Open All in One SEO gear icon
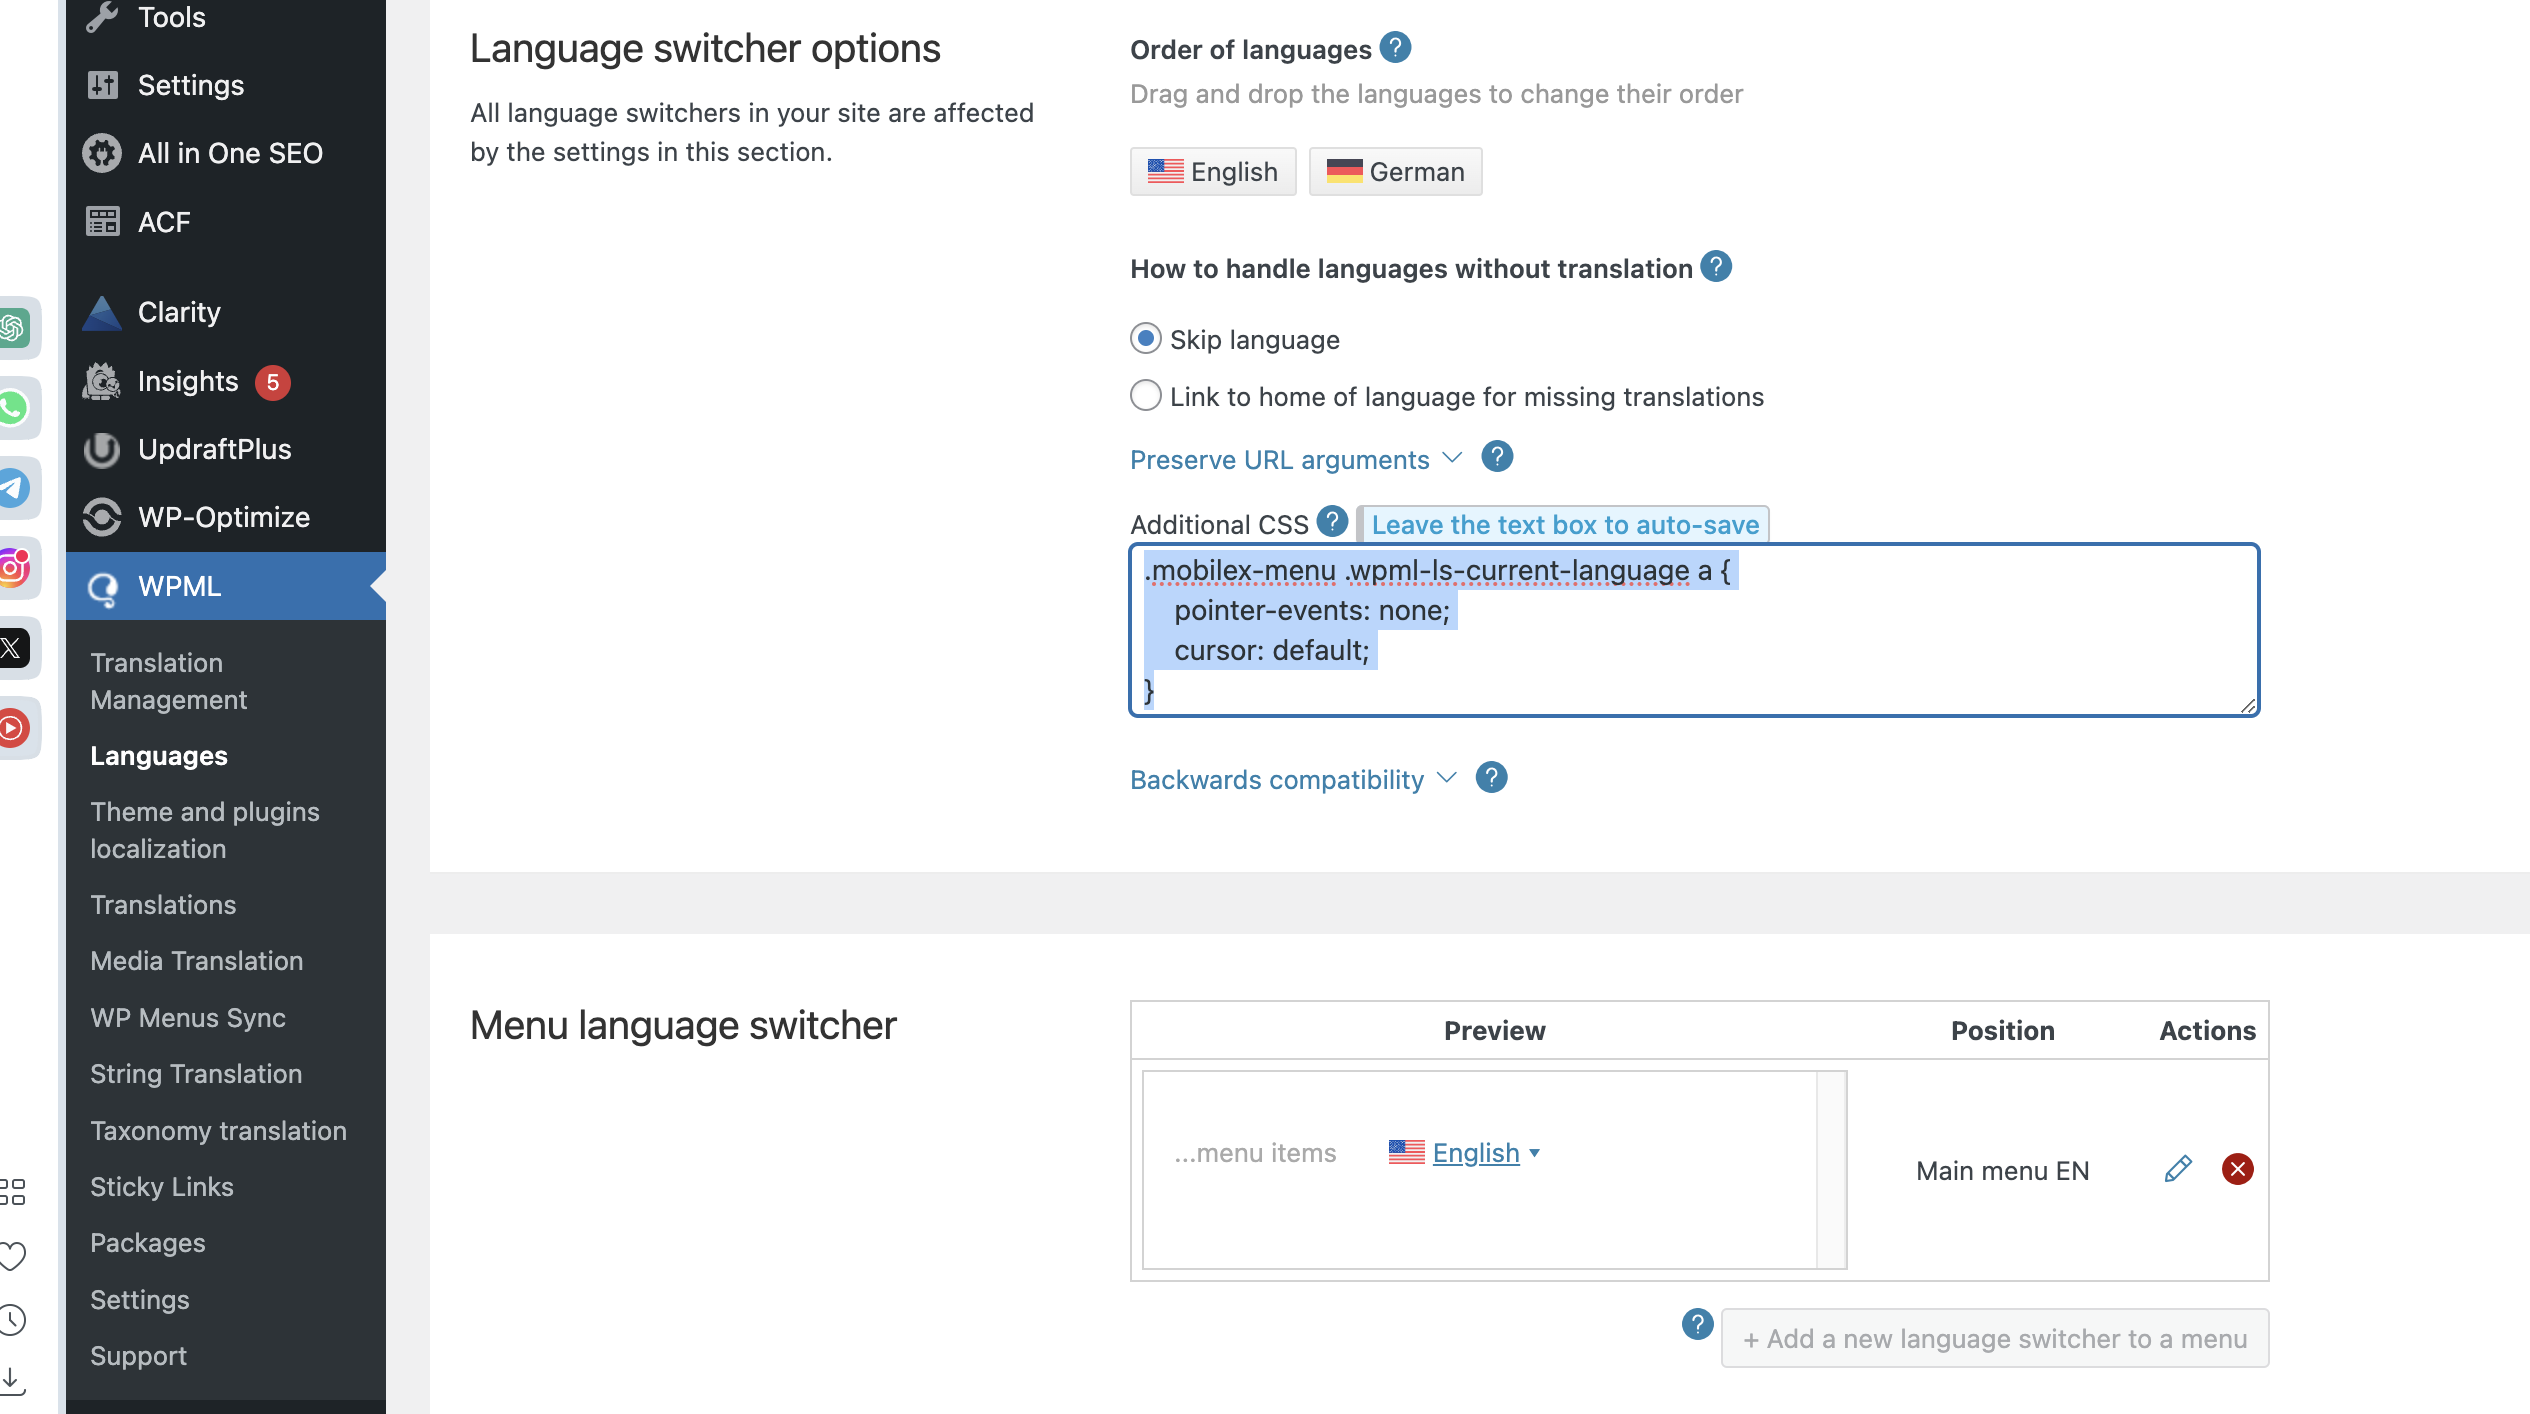Viewport: 2530px width, 1414px height. tap(102, 153)
